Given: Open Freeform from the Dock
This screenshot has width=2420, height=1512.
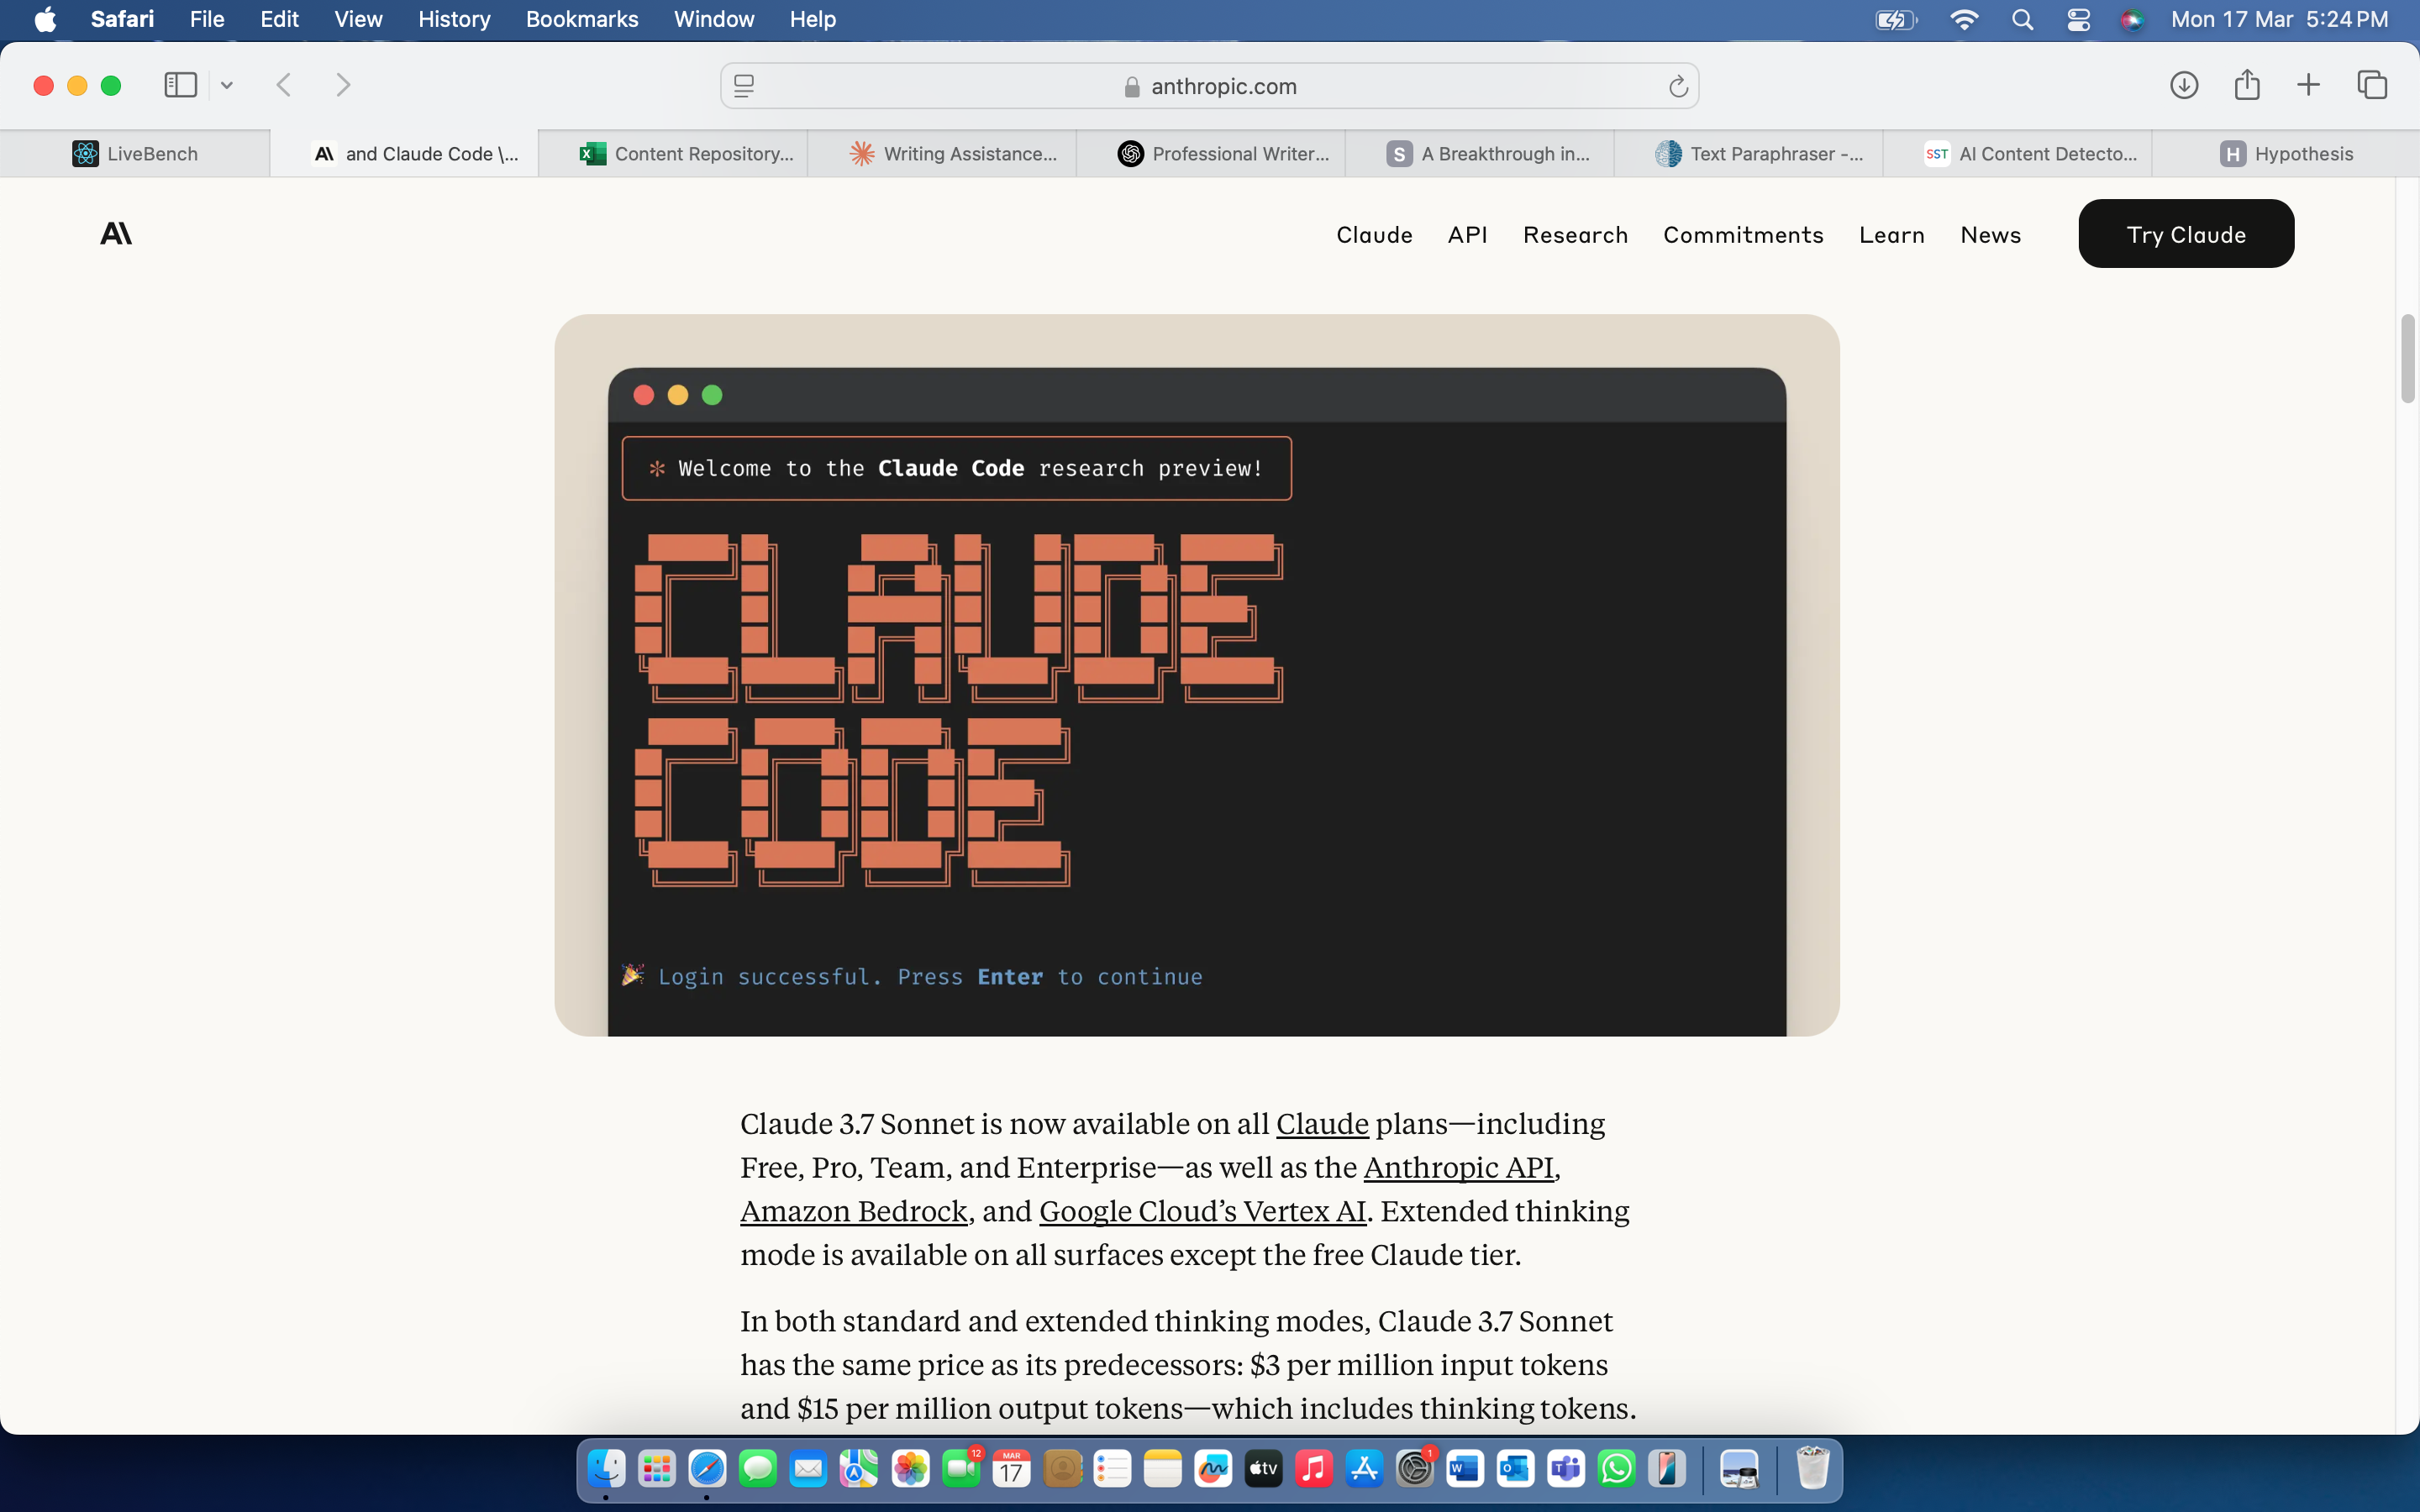Looking at the screenshot, I should [x=1213, y=1468].
